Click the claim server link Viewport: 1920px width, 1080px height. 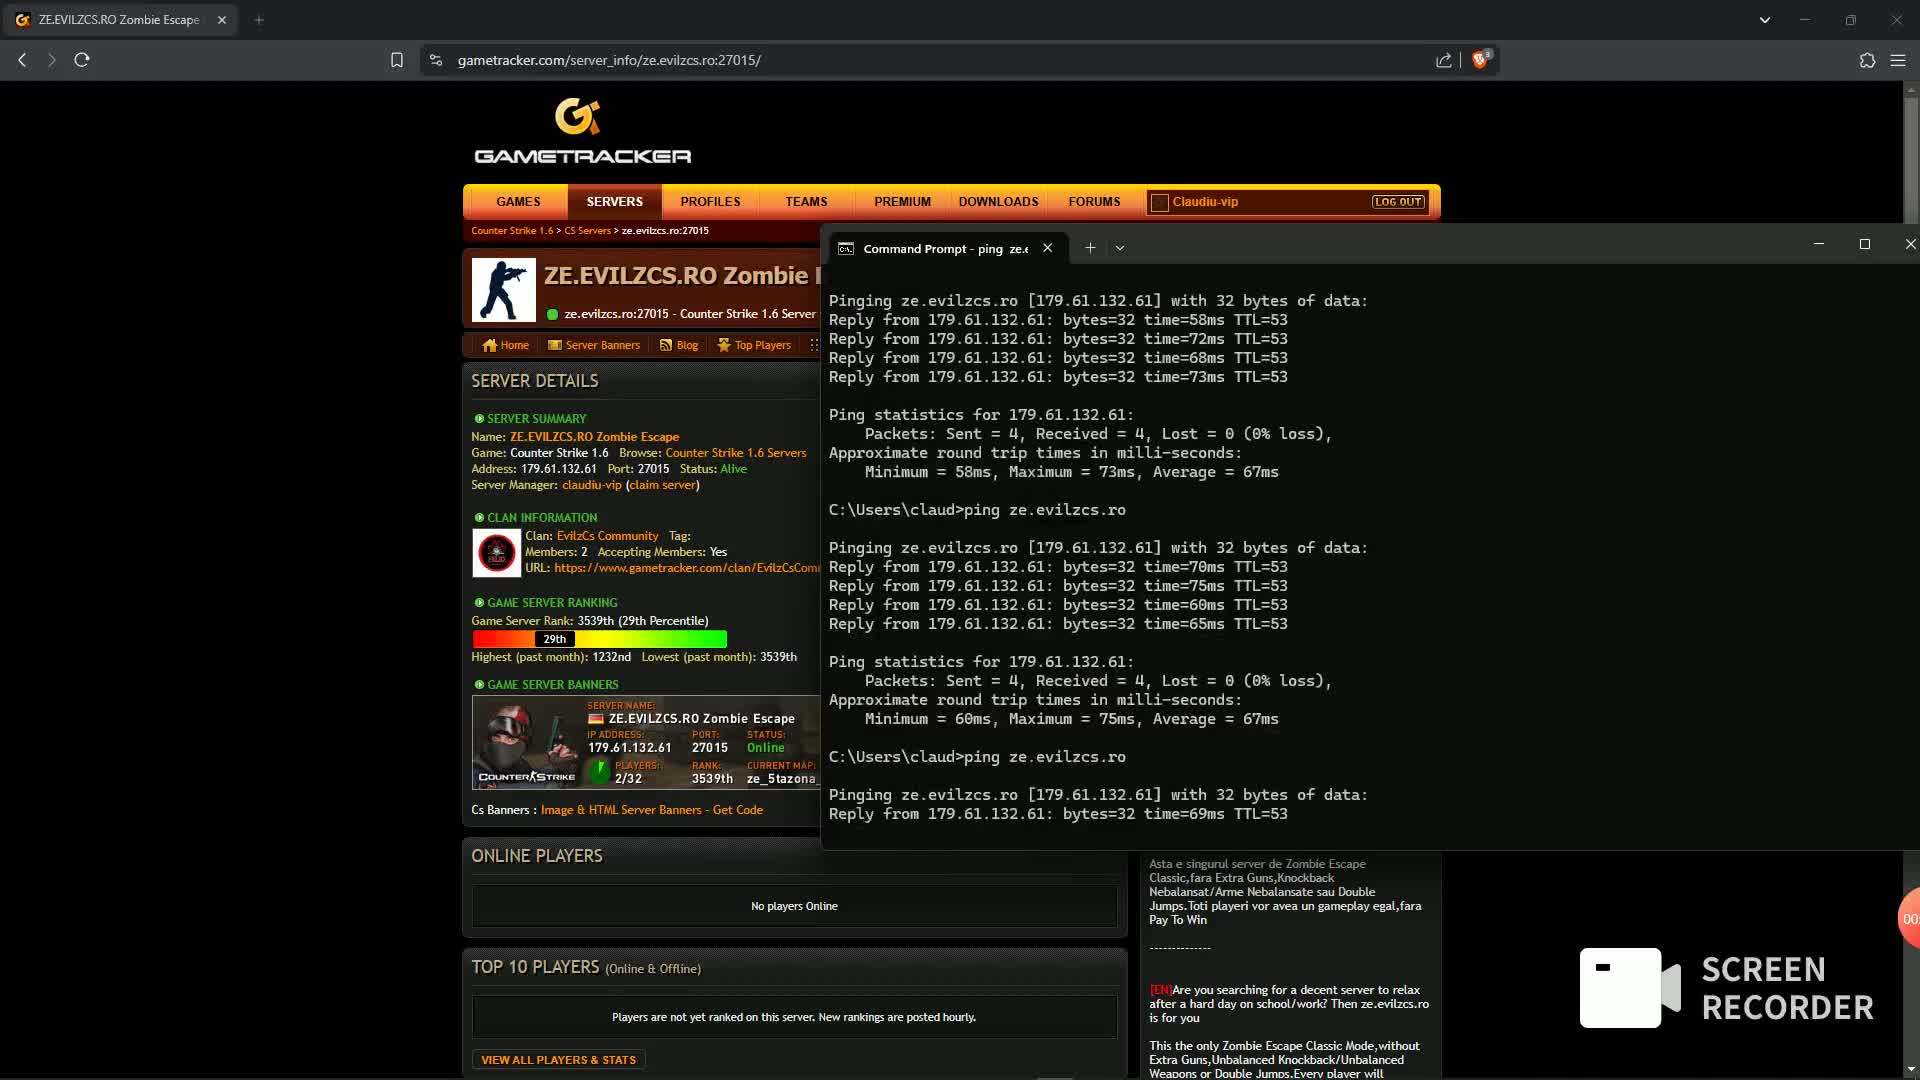click(x=663, y=485)
